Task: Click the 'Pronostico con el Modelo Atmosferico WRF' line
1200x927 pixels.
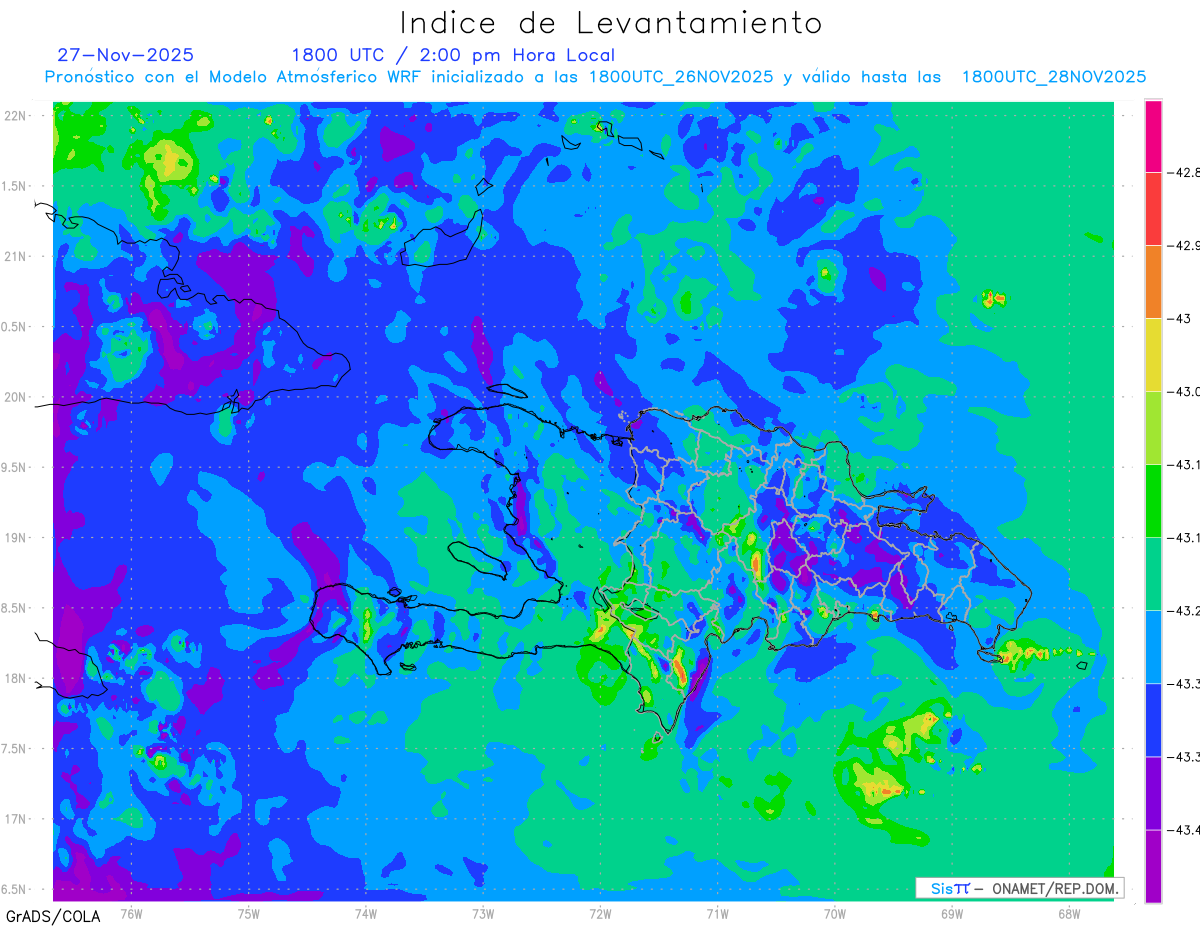Action: coord(595,77)
